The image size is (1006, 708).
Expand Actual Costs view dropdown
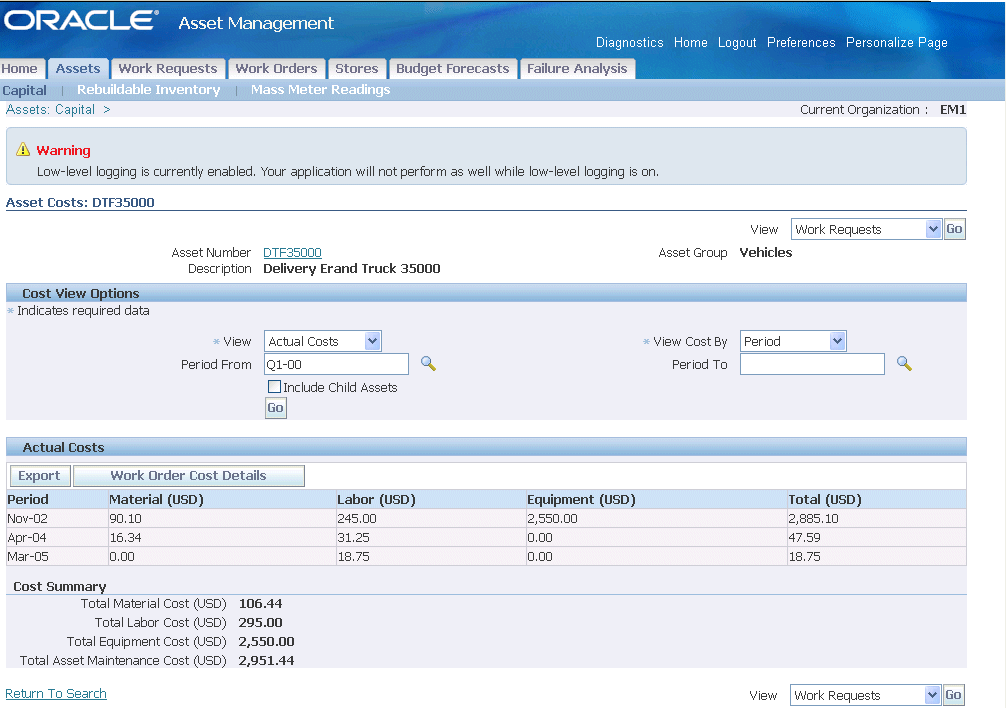click(x=323, y=341)
